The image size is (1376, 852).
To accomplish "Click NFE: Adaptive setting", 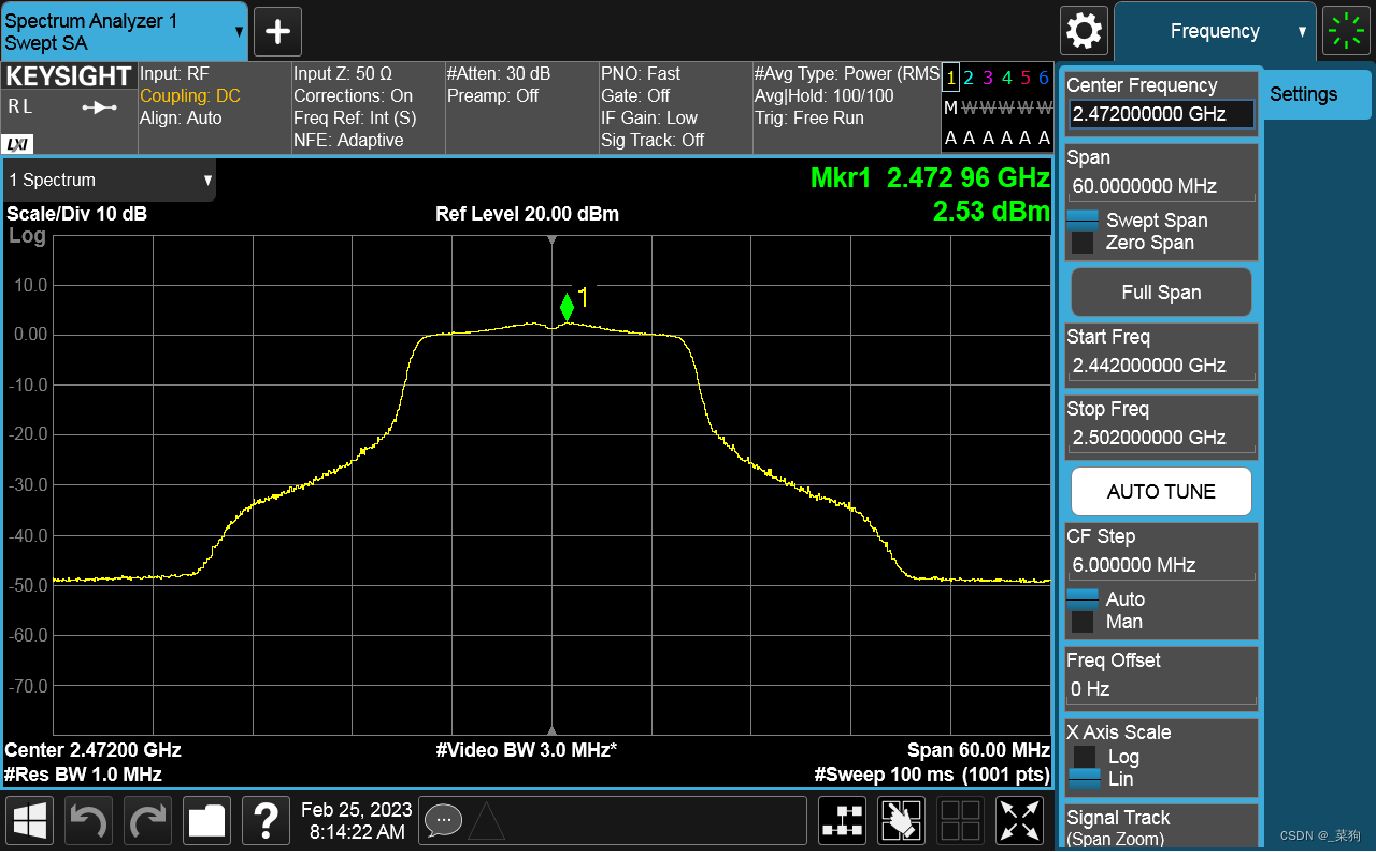I will (349, 140).
